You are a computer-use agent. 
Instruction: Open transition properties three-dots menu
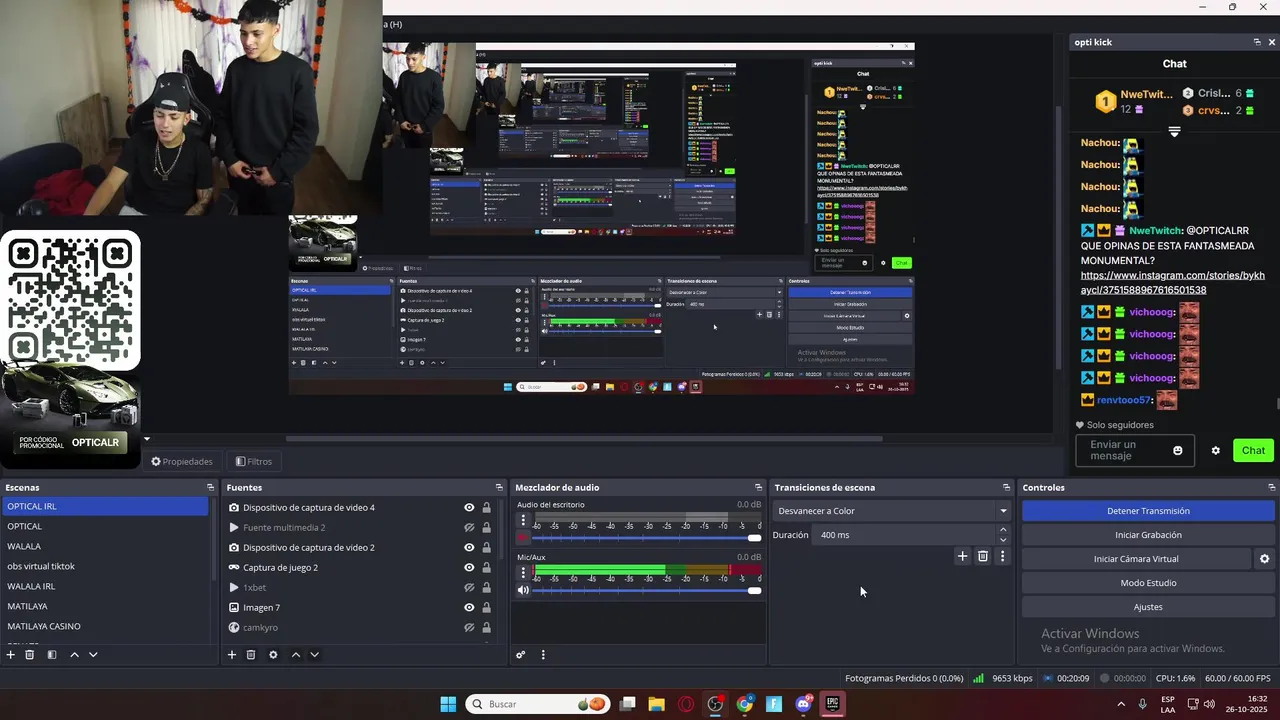click(1003, 556)
